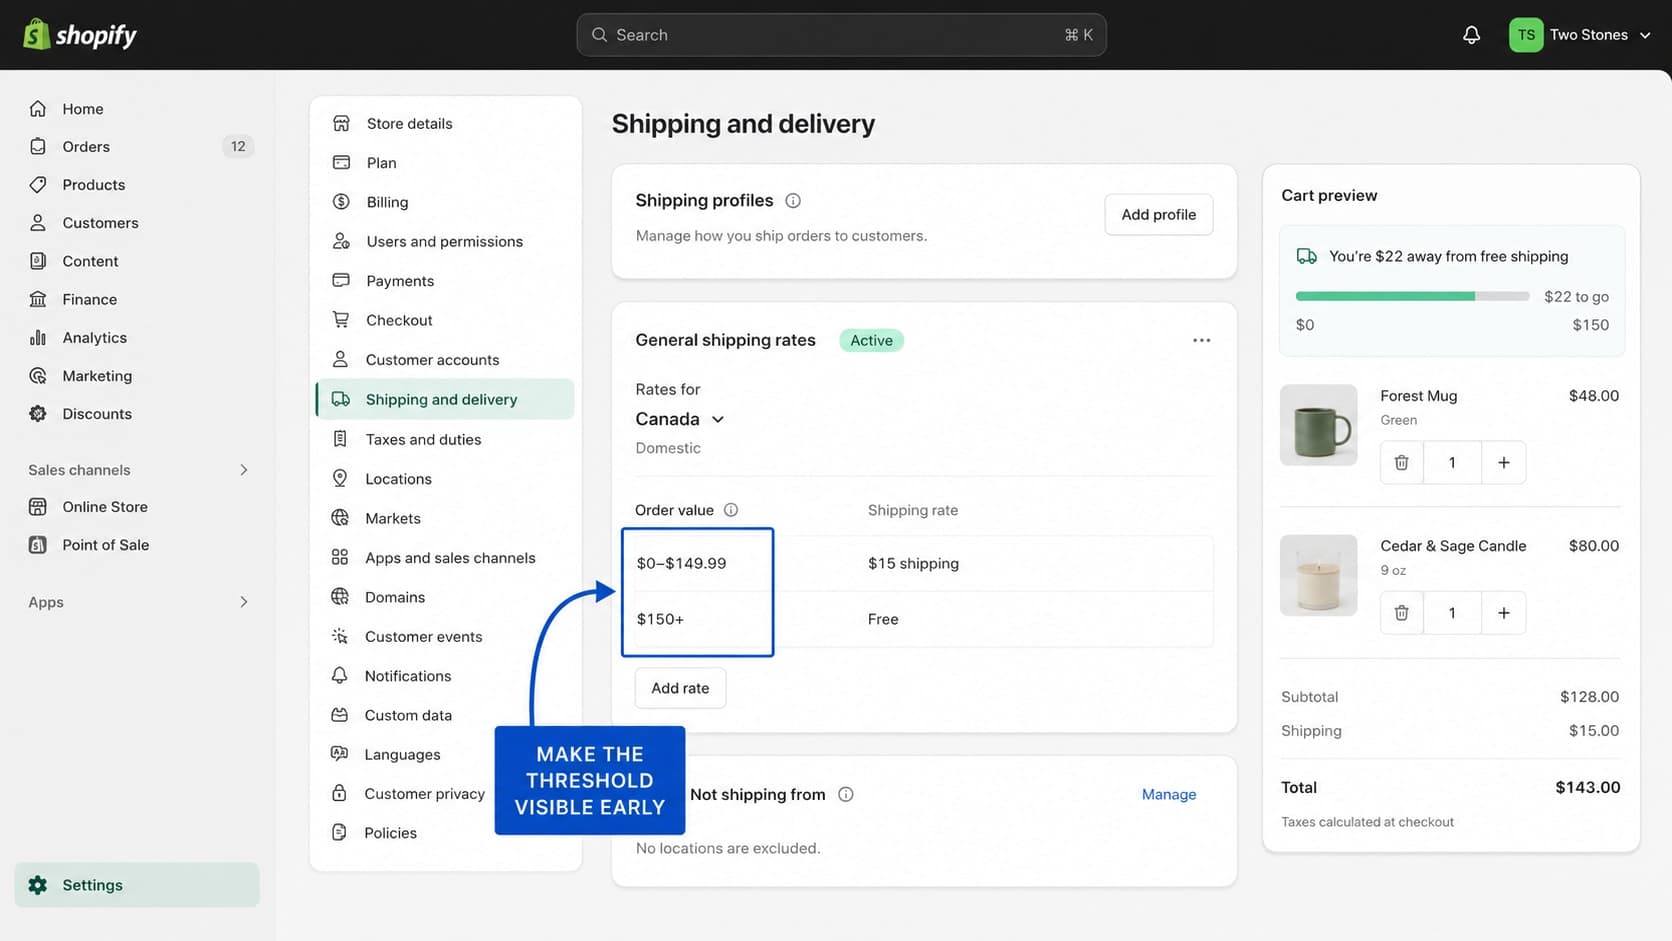Click the Active status badge

(871, 340)
